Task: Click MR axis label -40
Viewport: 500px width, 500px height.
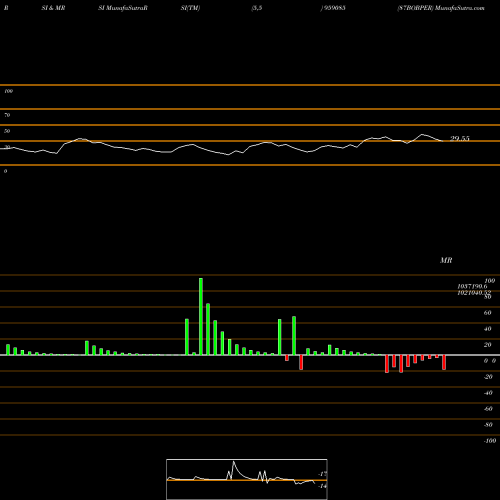Action: tap(488, 393)
